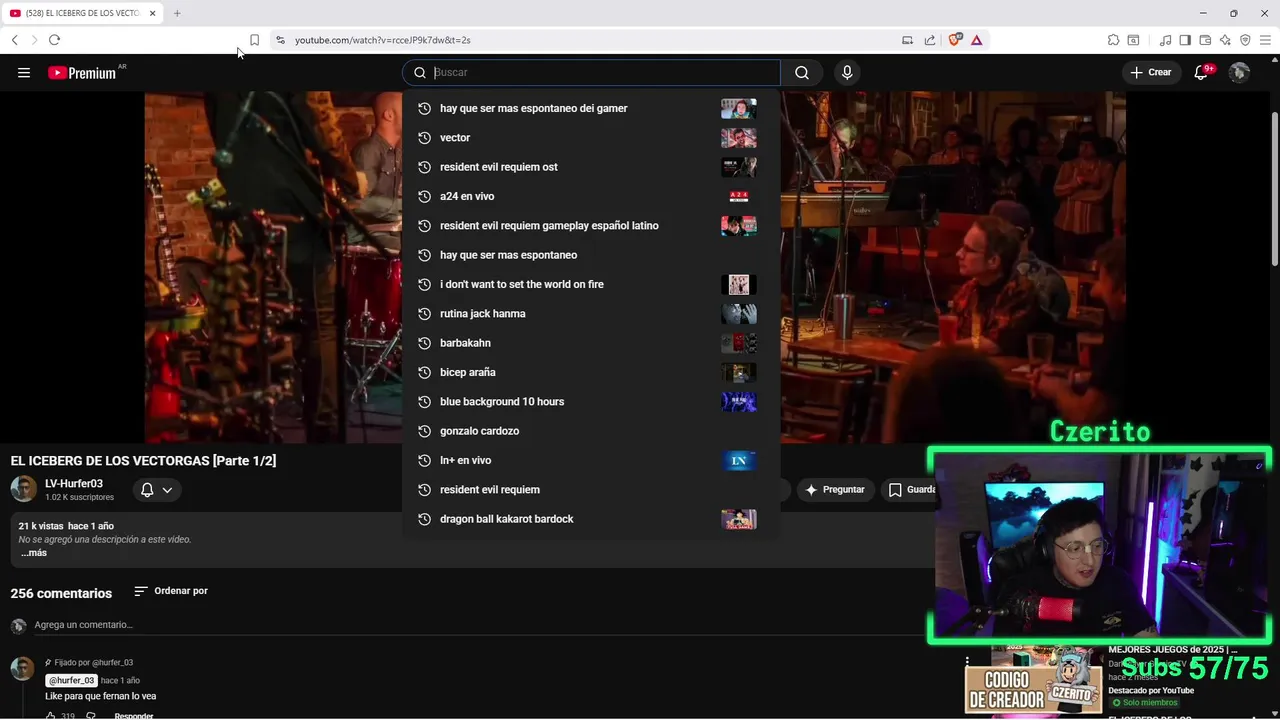Reload the YouTube page

[x=54, y=40]
